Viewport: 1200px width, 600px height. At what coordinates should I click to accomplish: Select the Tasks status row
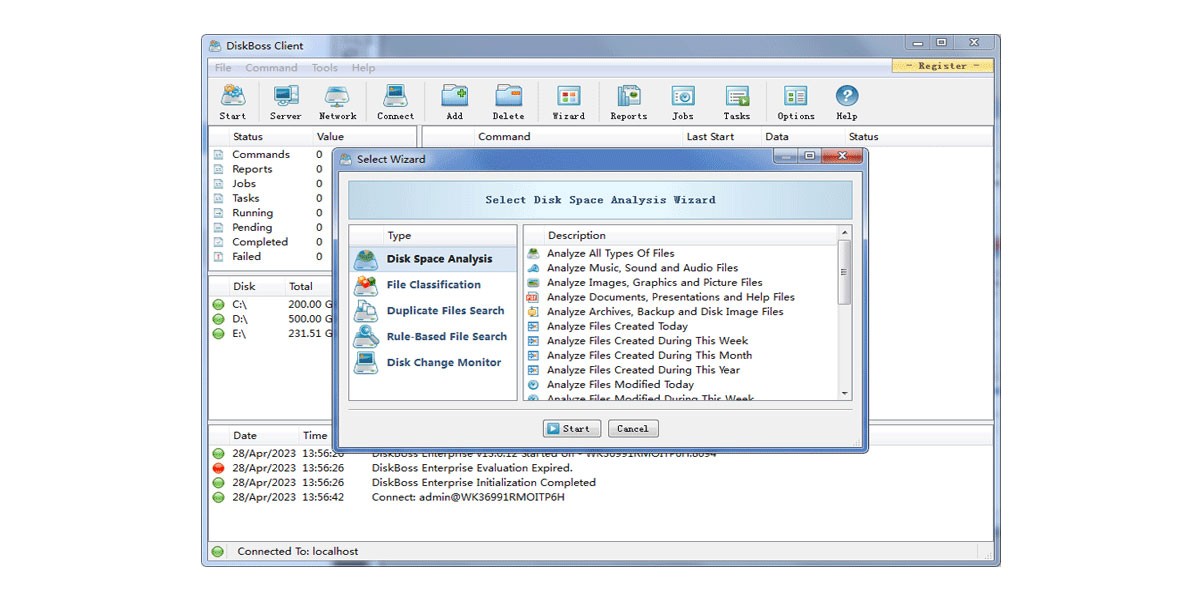point(269,198)
